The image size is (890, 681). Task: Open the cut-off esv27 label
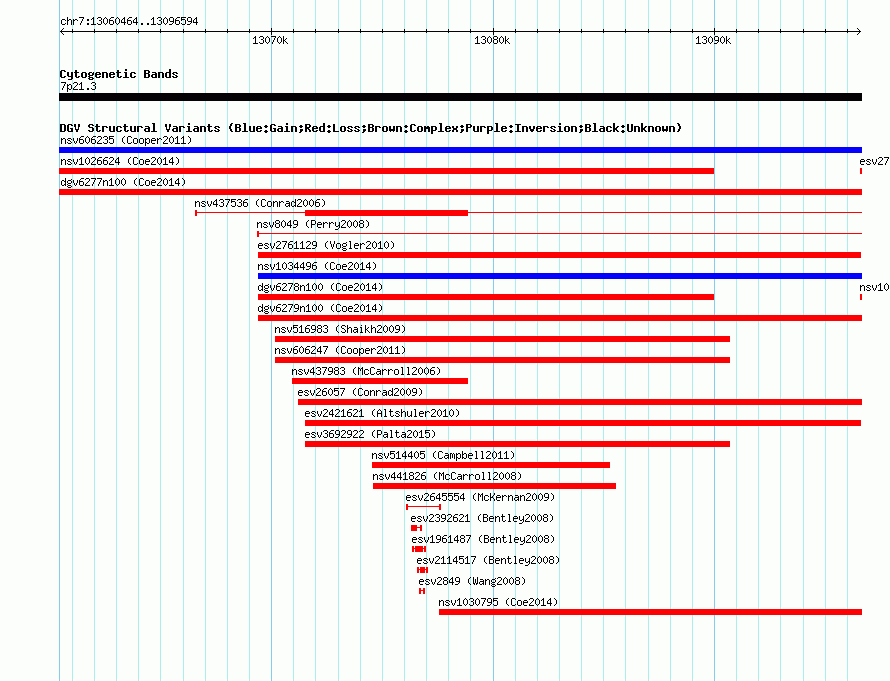pos(874,161)
